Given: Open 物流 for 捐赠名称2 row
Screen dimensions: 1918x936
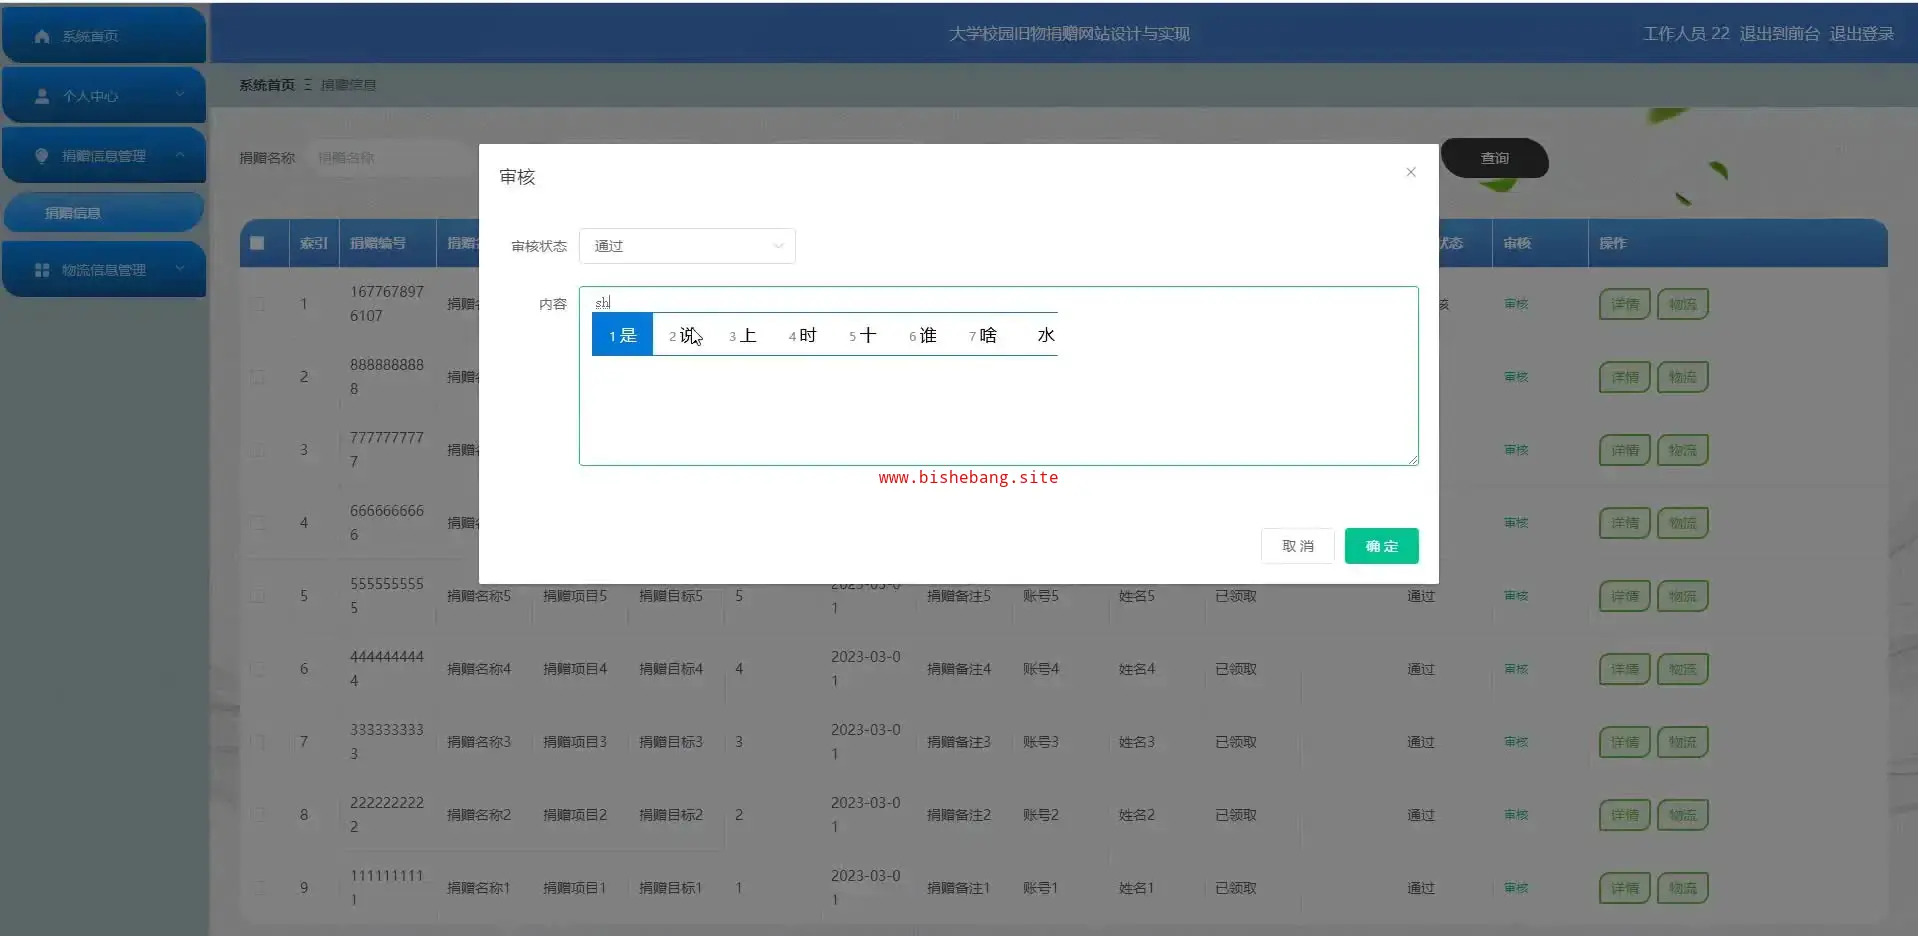Looking at the screenshot, I should pos(1682,815).
